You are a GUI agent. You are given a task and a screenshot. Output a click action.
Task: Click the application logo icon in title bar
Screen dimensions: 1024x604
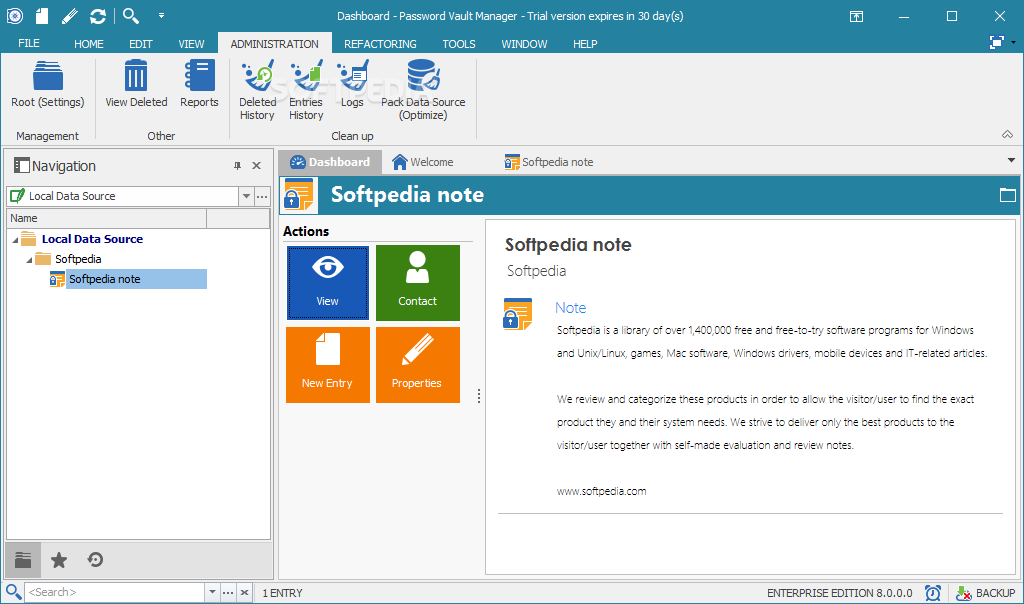coord(14,16)
